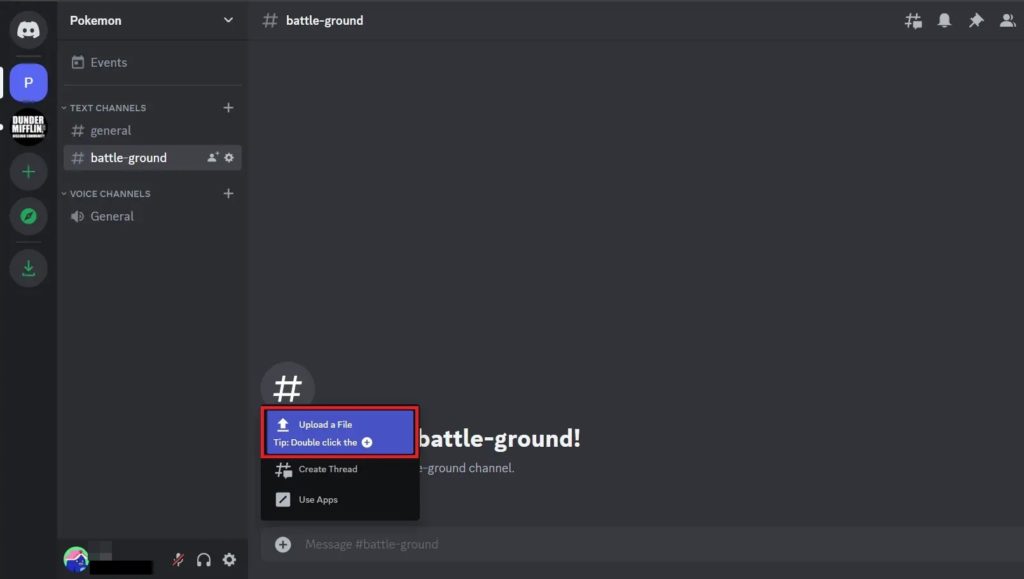Open the general text channel
The height and width of the screenshot is (579, 1024).
[152, 131]
